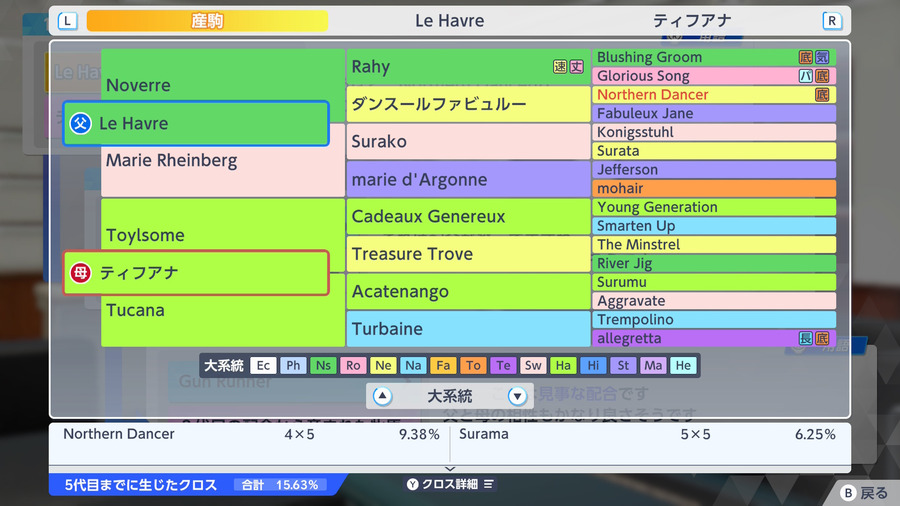Click up arrow on 大系統 selector
The width and height of the screenshot is (900, 506).
(x=382, y=396)
